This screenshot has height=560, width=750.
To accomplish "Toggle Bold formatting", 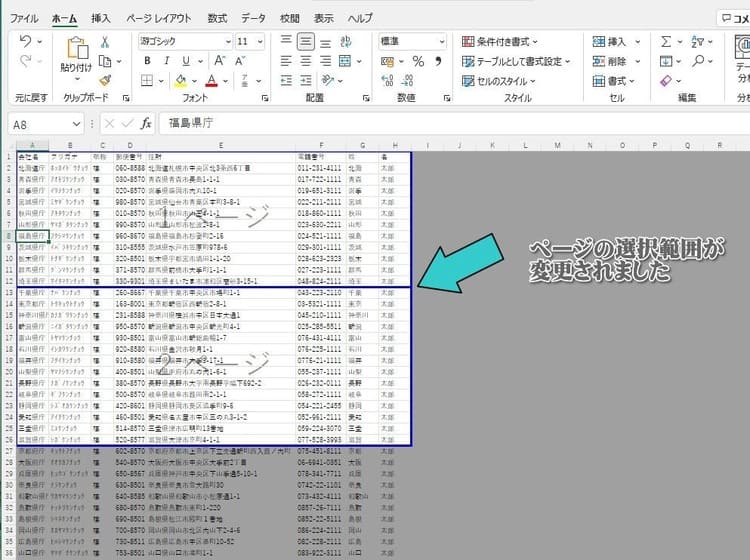I will 147,61.
